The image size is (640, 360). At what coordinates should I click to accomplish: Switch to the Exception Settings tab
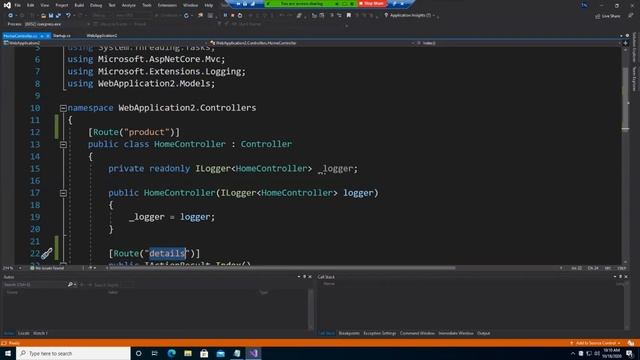click(380, 333)
